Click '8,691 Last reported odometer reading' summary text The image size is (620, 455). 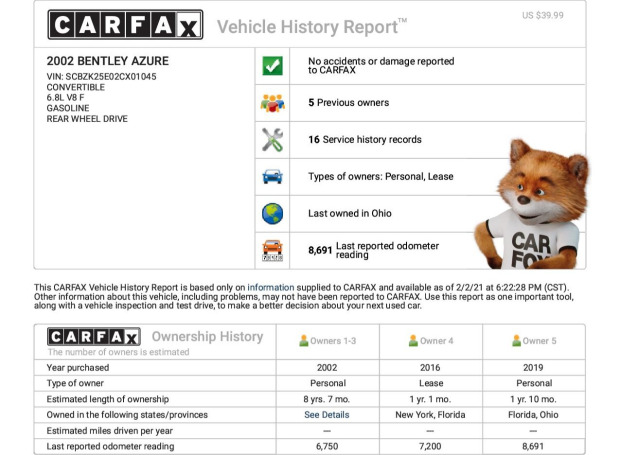[x=374, y=250]
